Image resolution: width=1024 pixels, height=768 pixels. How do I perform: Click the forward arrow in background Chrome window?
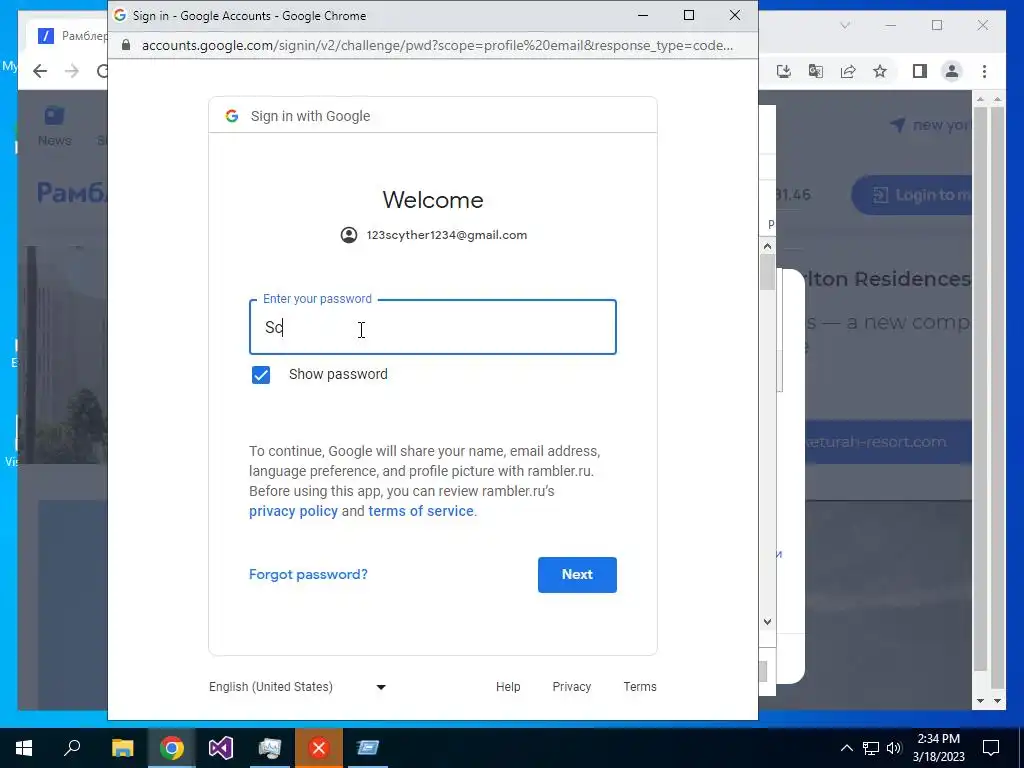(71, 71)
